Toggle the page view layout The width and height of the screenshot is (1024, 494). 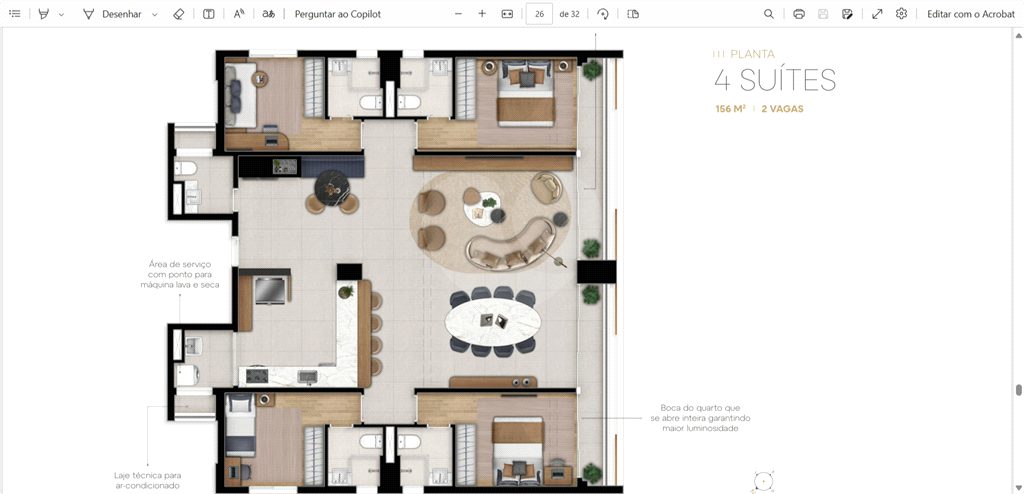point(633,14)
